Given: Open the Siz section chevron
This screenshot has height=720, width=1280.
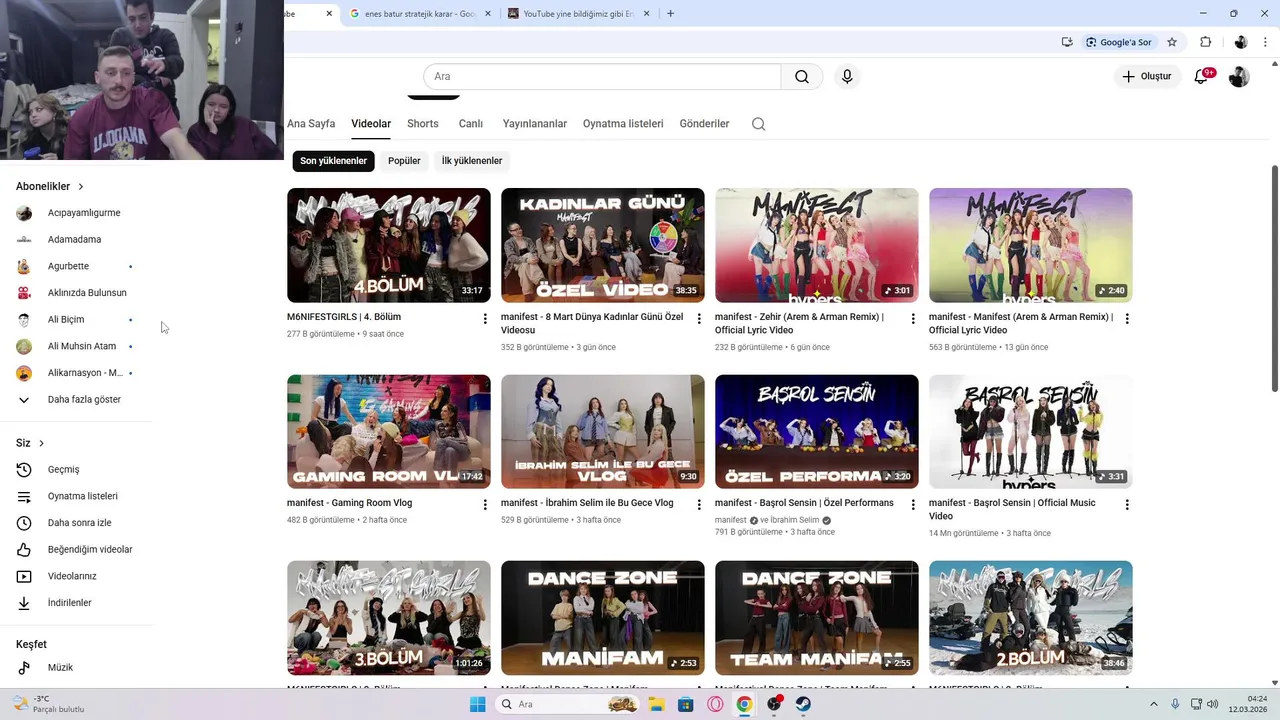Looking at the screenshot, I should pos(41,443).
